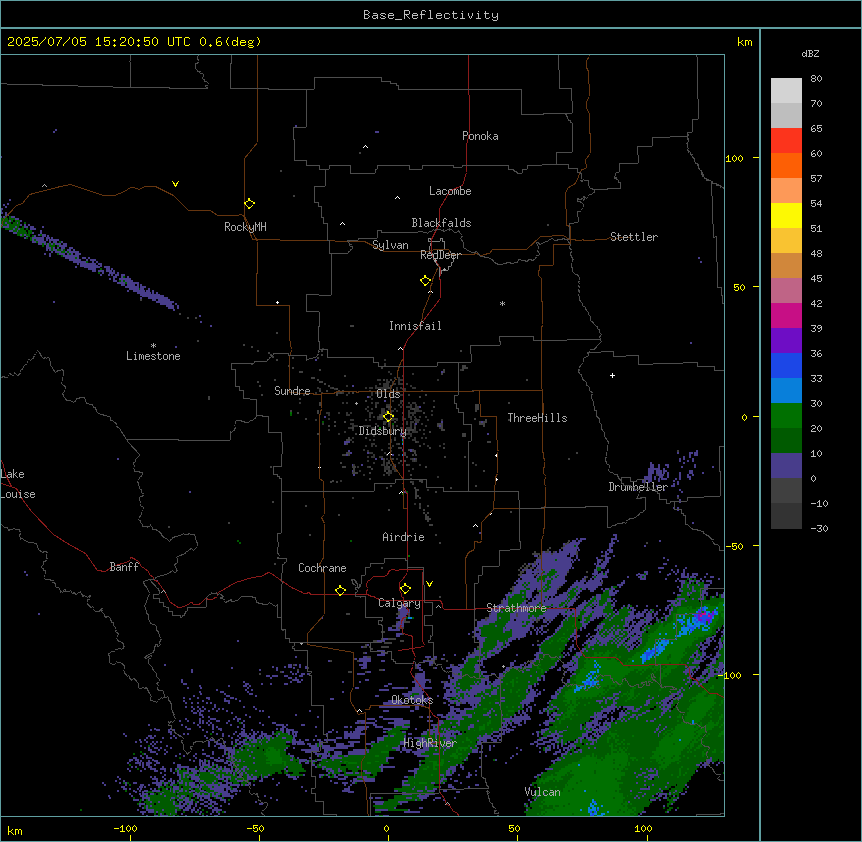Click the asterisk marker above Limestone
This screenshot has width=862, height=842.
(x=153, y=346)
